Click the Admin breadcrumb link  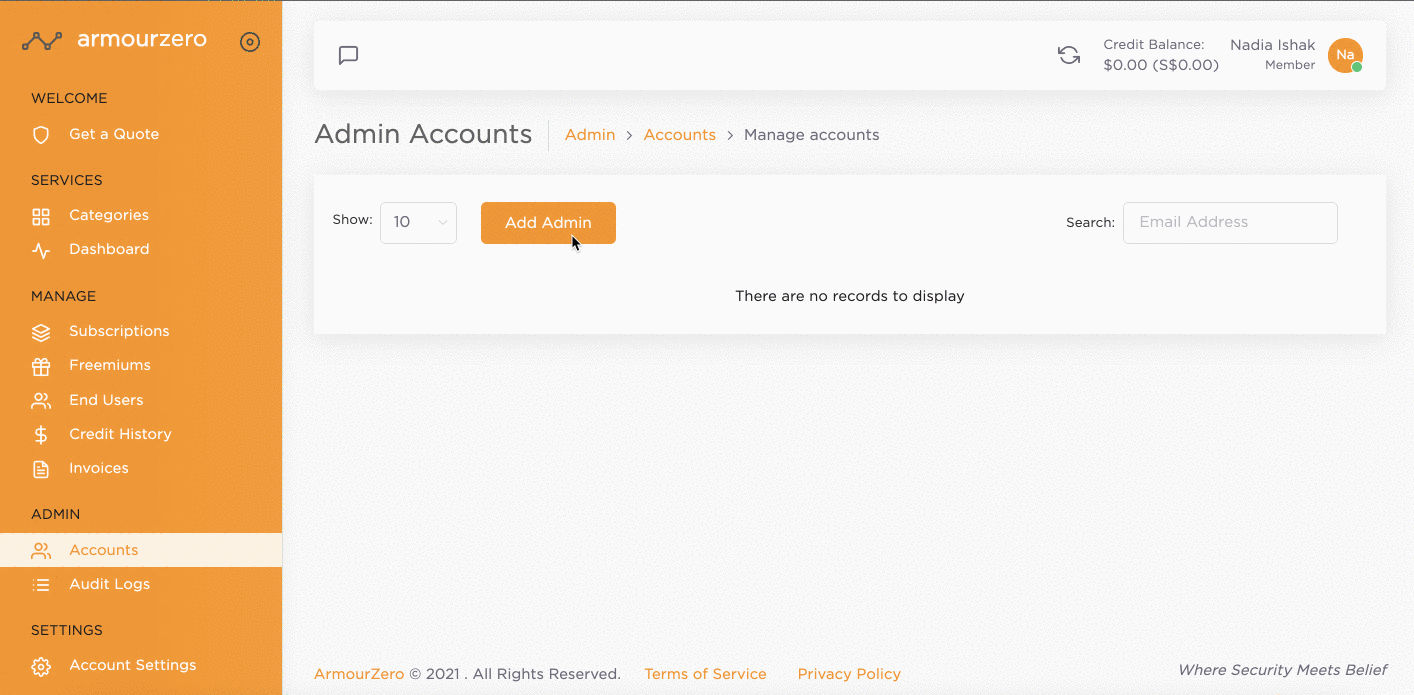(590, 135)
